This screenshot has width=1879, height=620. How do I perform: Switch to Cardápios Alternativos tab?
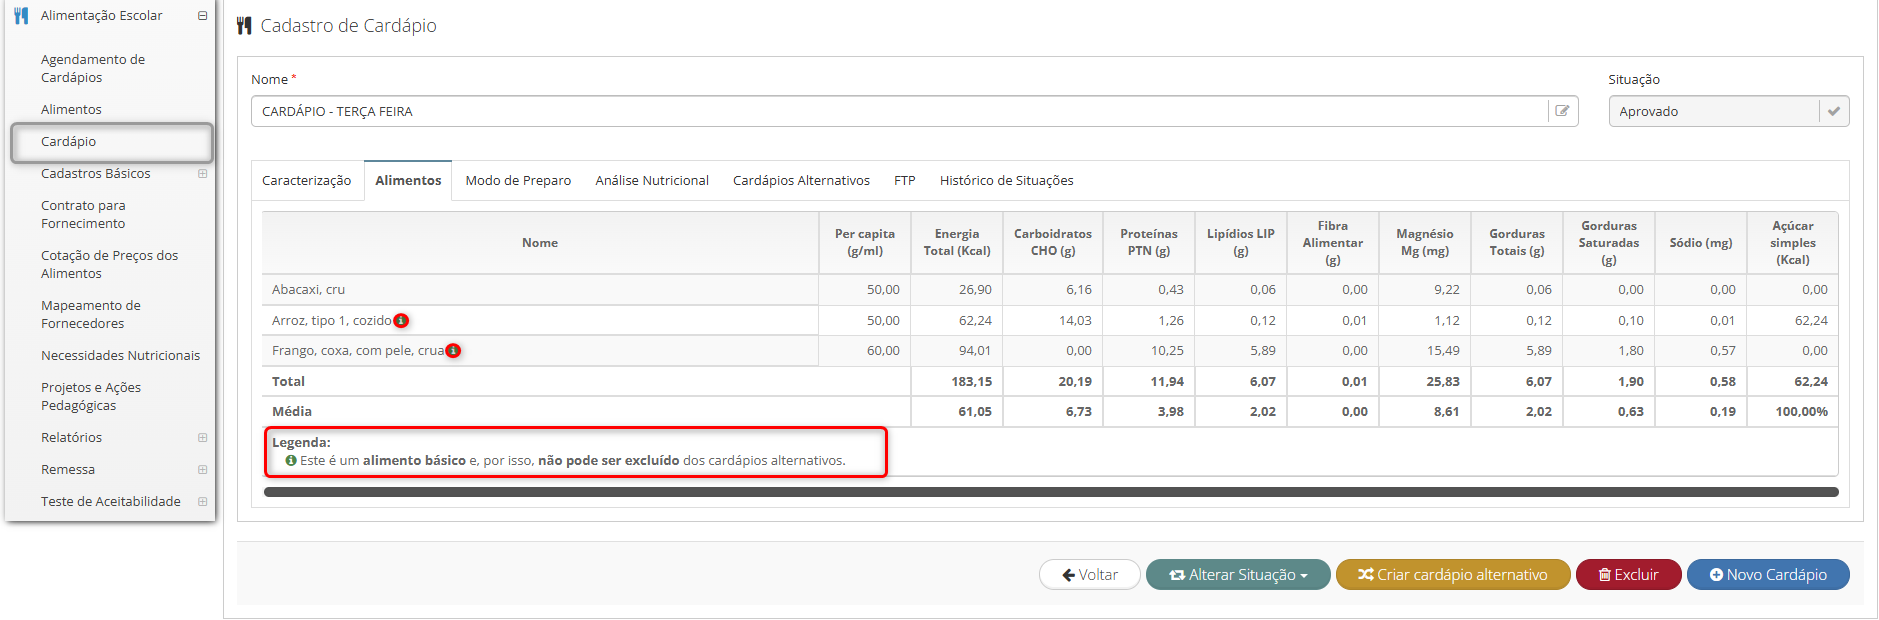801,181
